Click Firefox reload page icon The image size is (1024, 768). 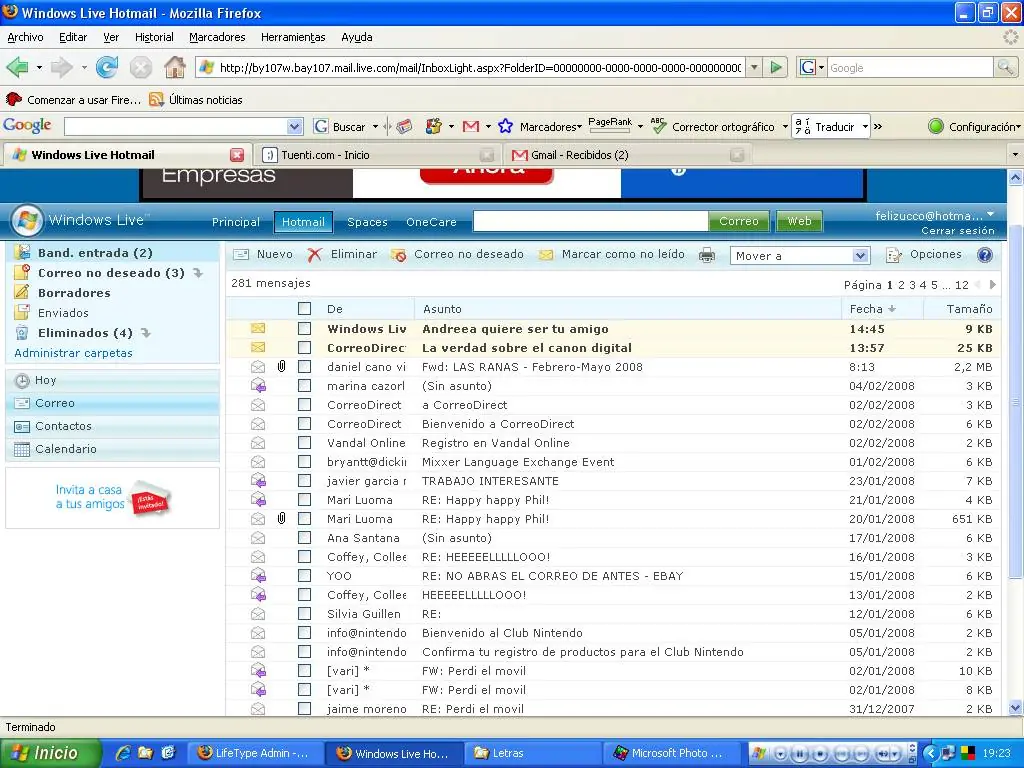pyautogui.click(x=107, y=68)
